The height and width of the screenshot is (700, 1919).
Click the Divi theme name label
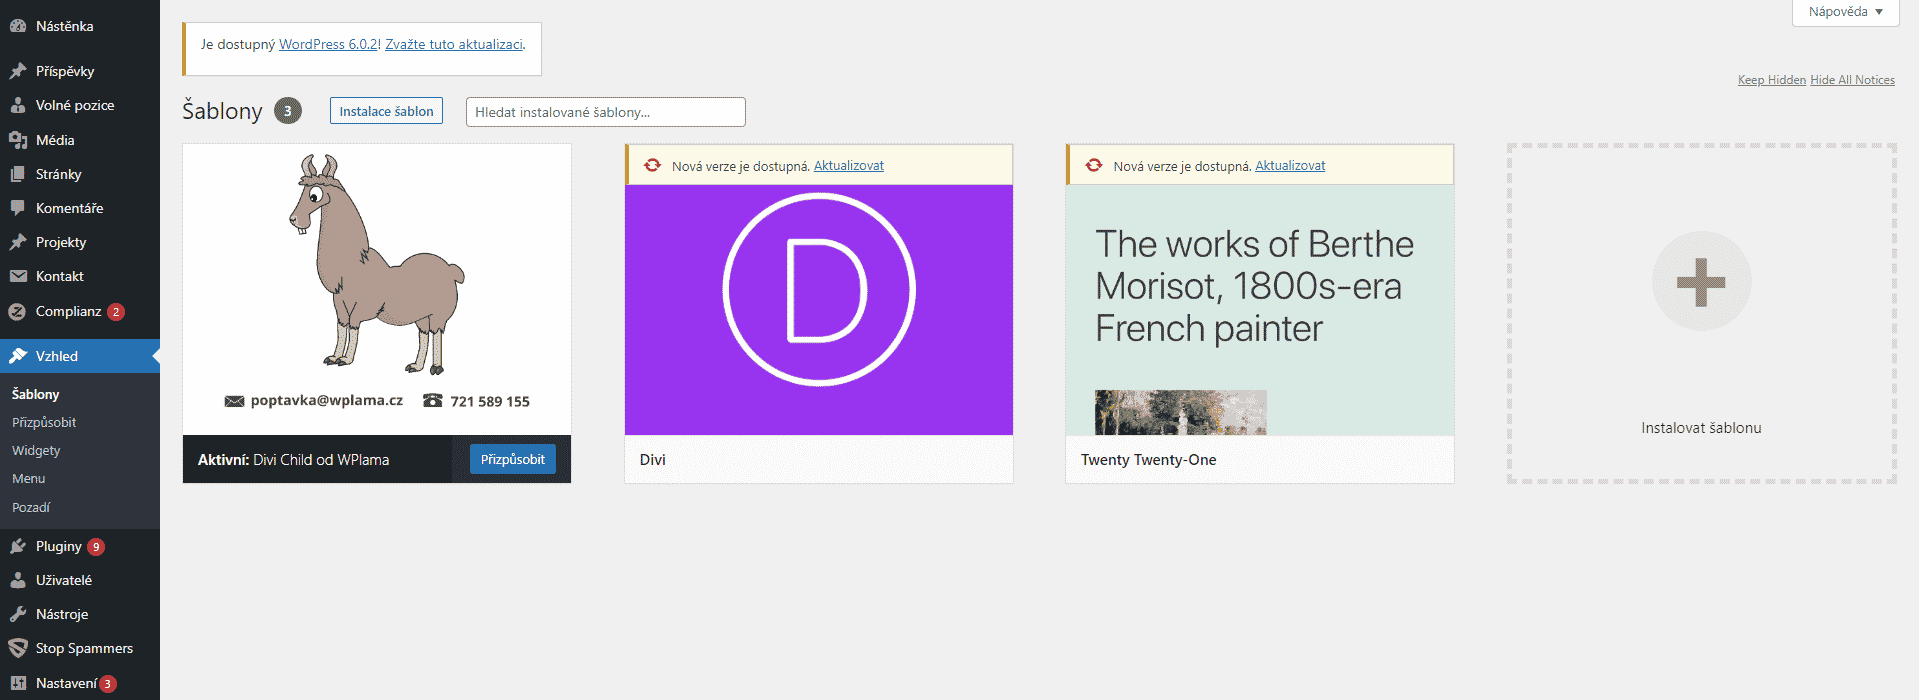click(653, 460)
